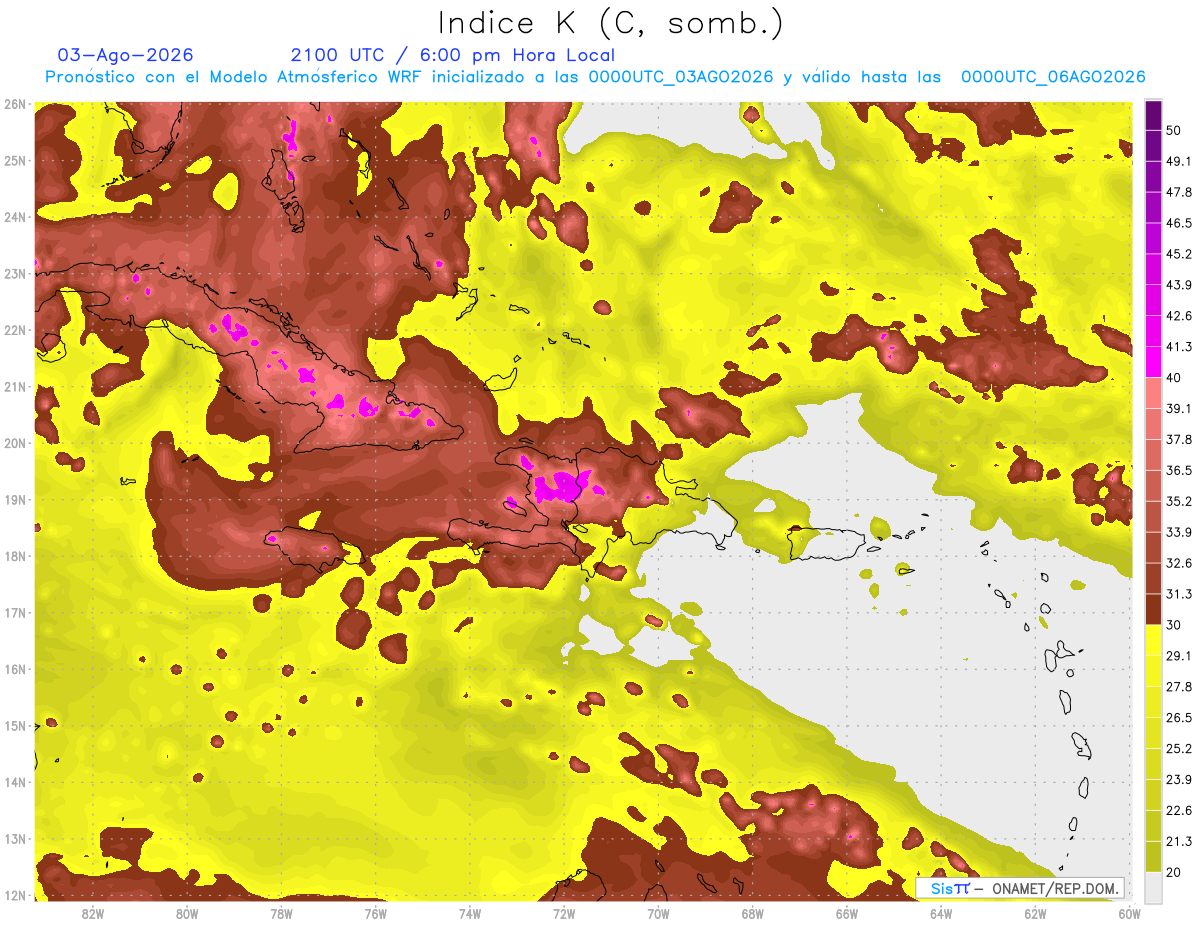Viewport: 1200px width, 927px height.
Task: Click the "ONAMET/REP.DOM." credit label
Action: click(1053, 888)
